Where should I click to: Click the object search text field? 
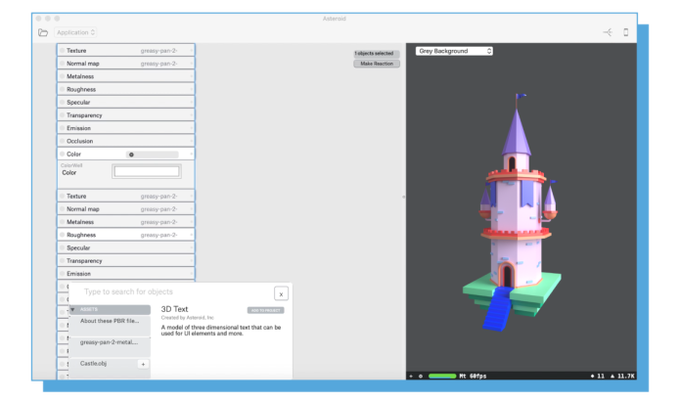click(x=170, y=292)
